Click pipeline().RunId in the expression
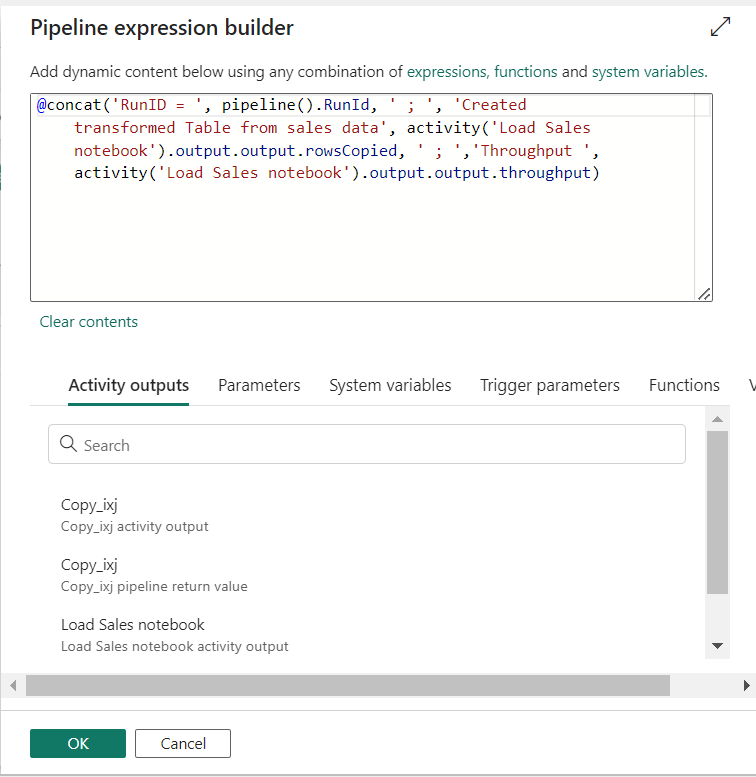Image resolution: width=756 pixels, height=777 pixels. [x=296, y=105]
